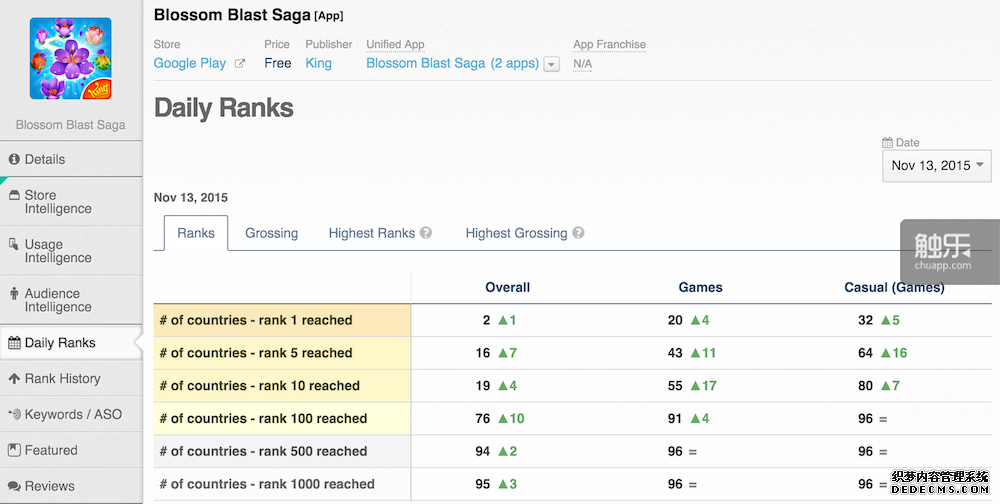1000x504 pixels.
Task: Select the rank 100 reached row label
Action: point(263,419)
